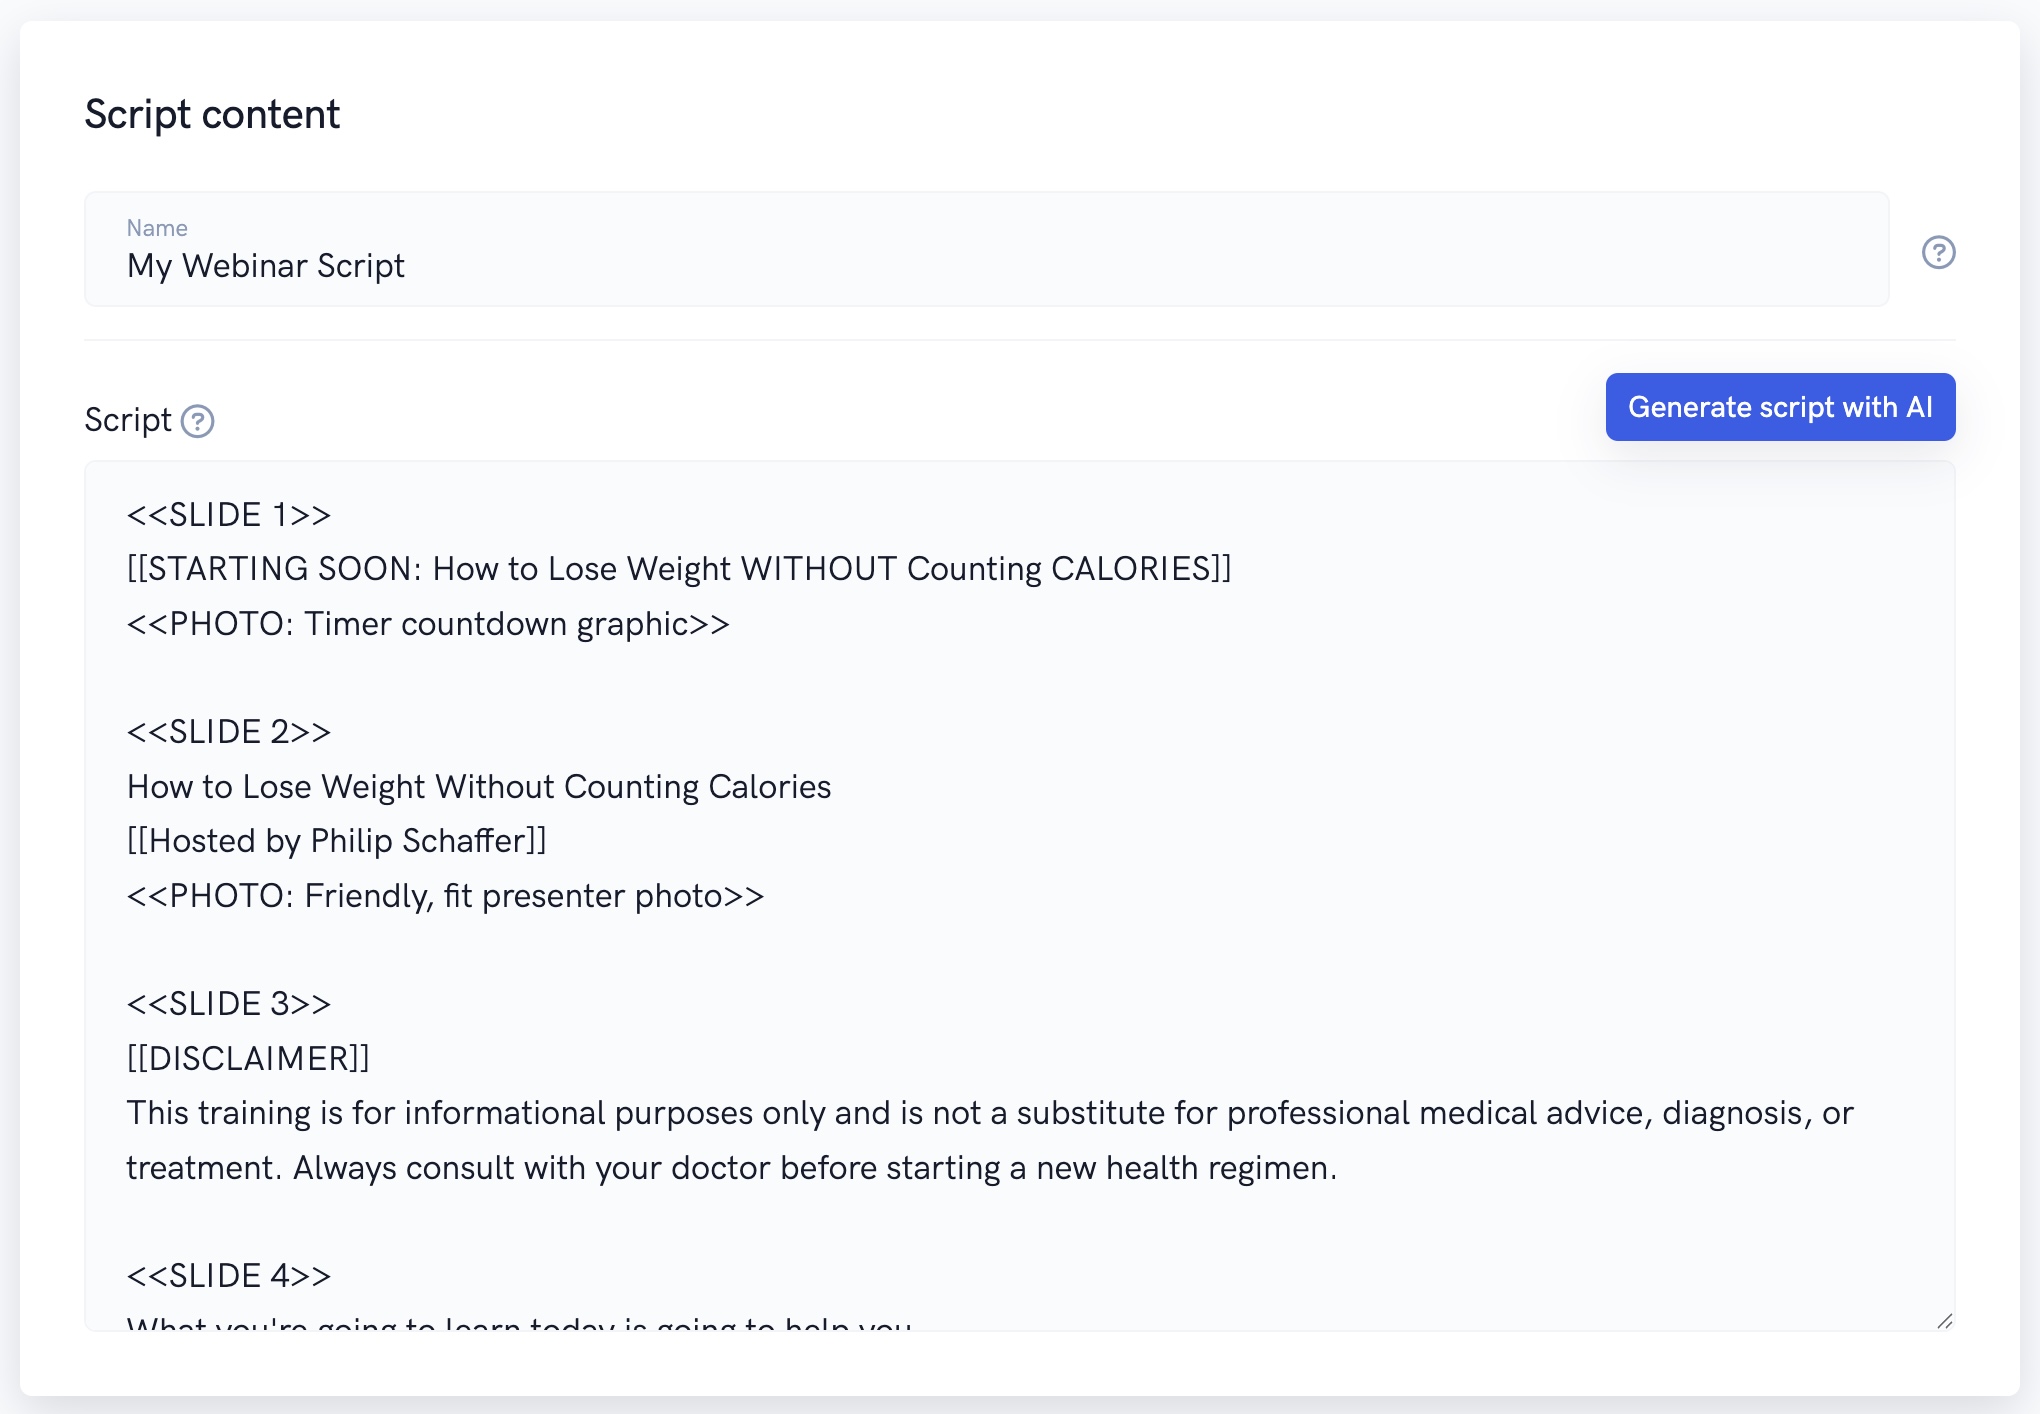Focus the Name field containing My Webinar Script
2040x1414 pixels.
pyautogui.click(x=986, y=265)
